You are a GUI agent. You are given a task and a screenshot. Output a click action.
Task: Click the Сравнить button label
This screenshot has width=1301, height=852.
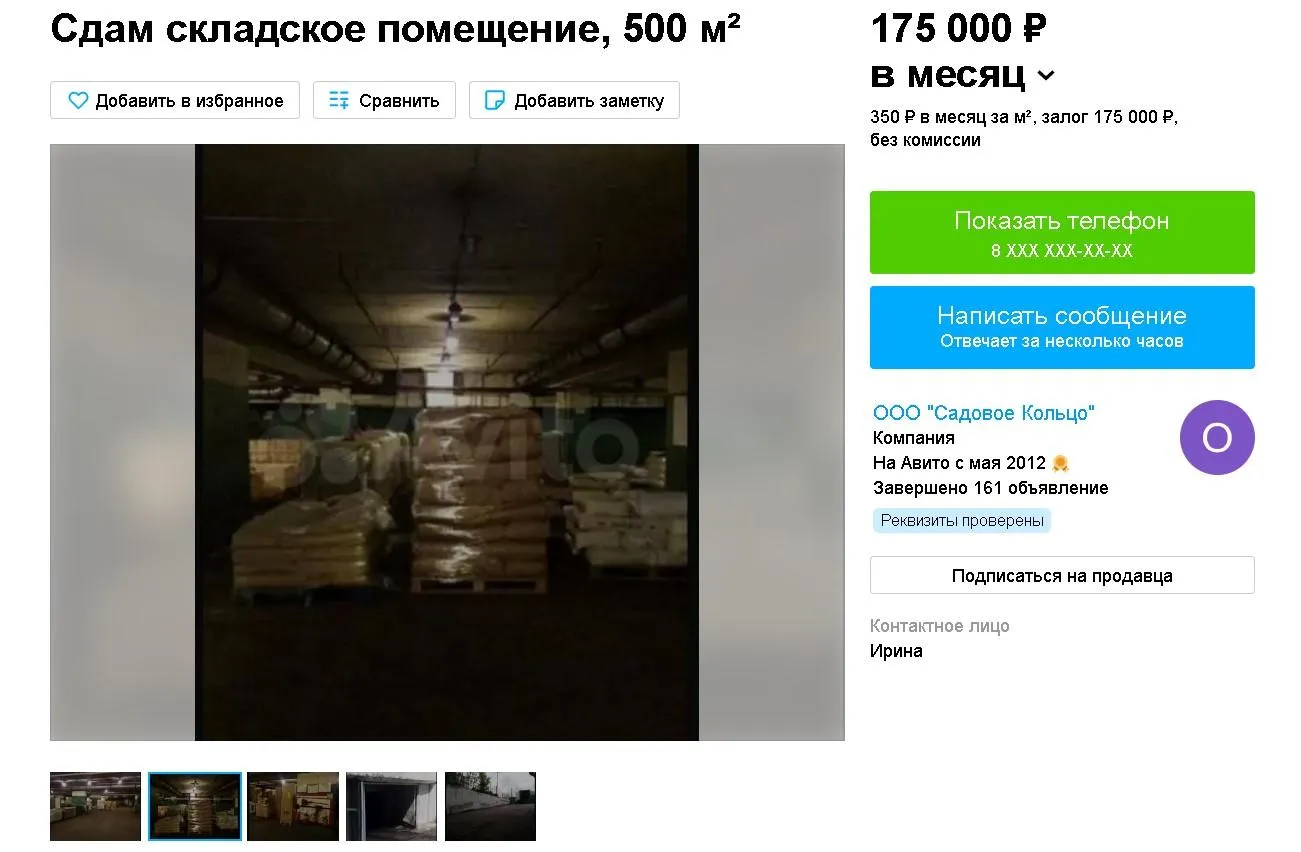click(399, 101)
